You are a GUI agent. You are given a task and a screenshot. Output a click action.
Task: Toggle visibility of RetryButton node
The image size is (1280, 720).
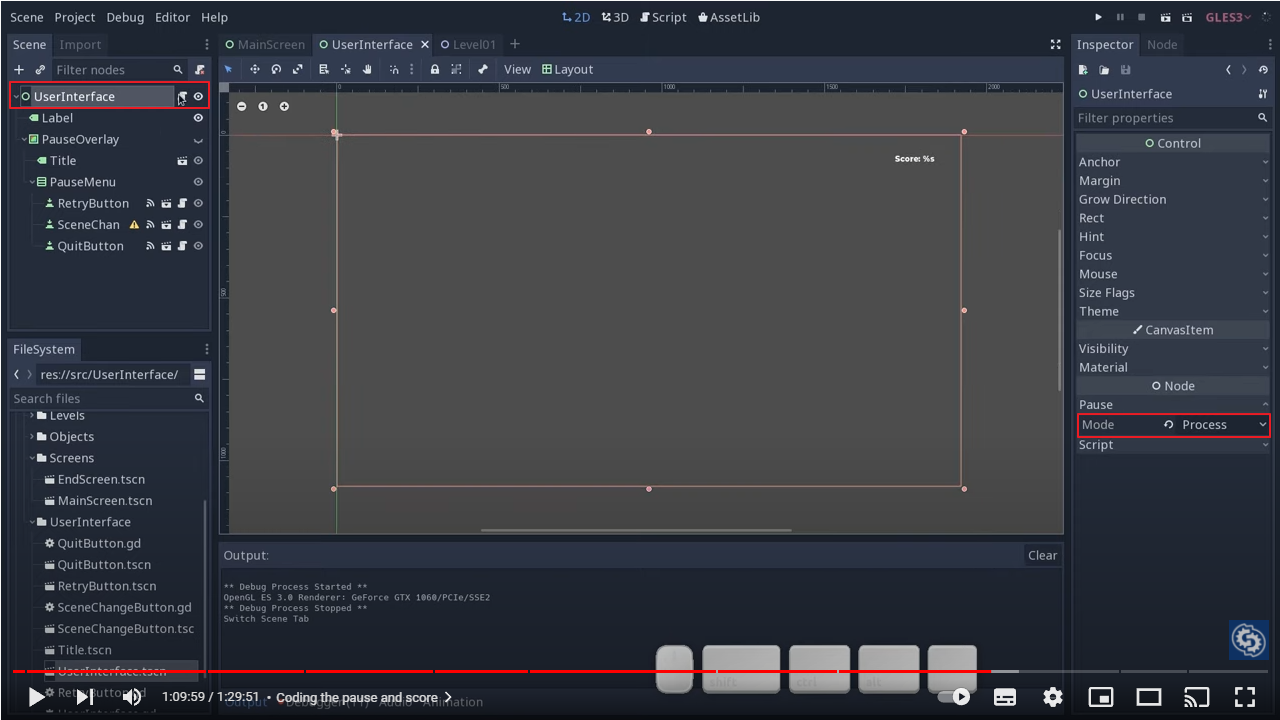tap(198, 203)
